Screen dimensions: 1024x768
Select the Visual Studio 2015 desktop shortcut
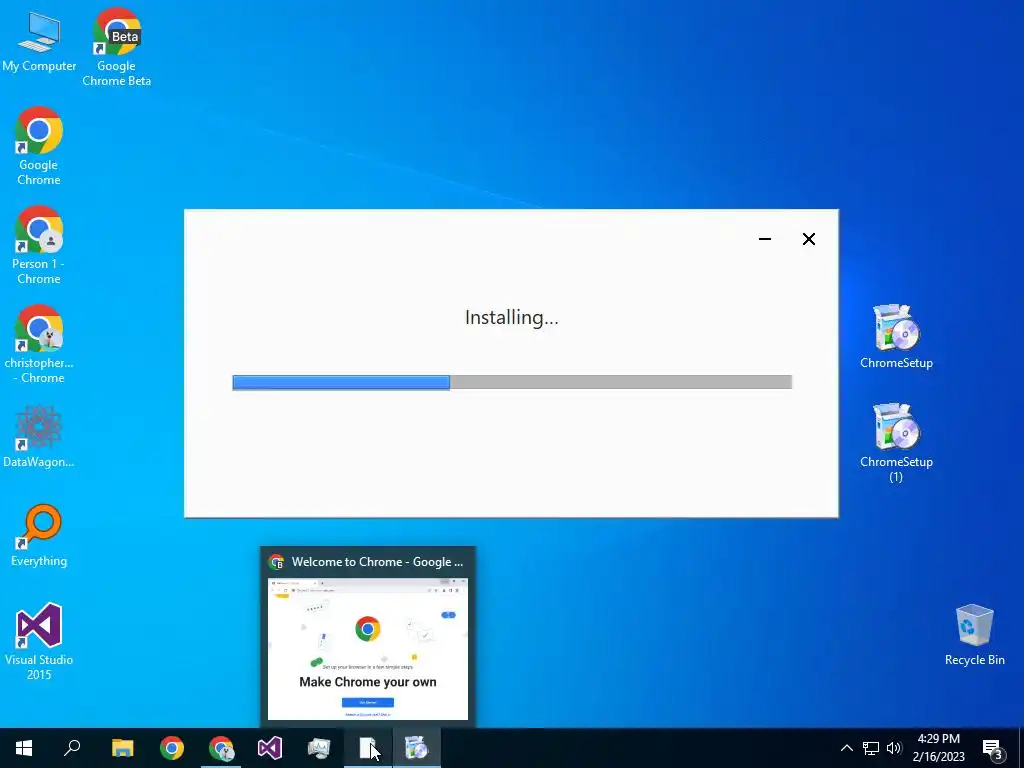[39, 641]
